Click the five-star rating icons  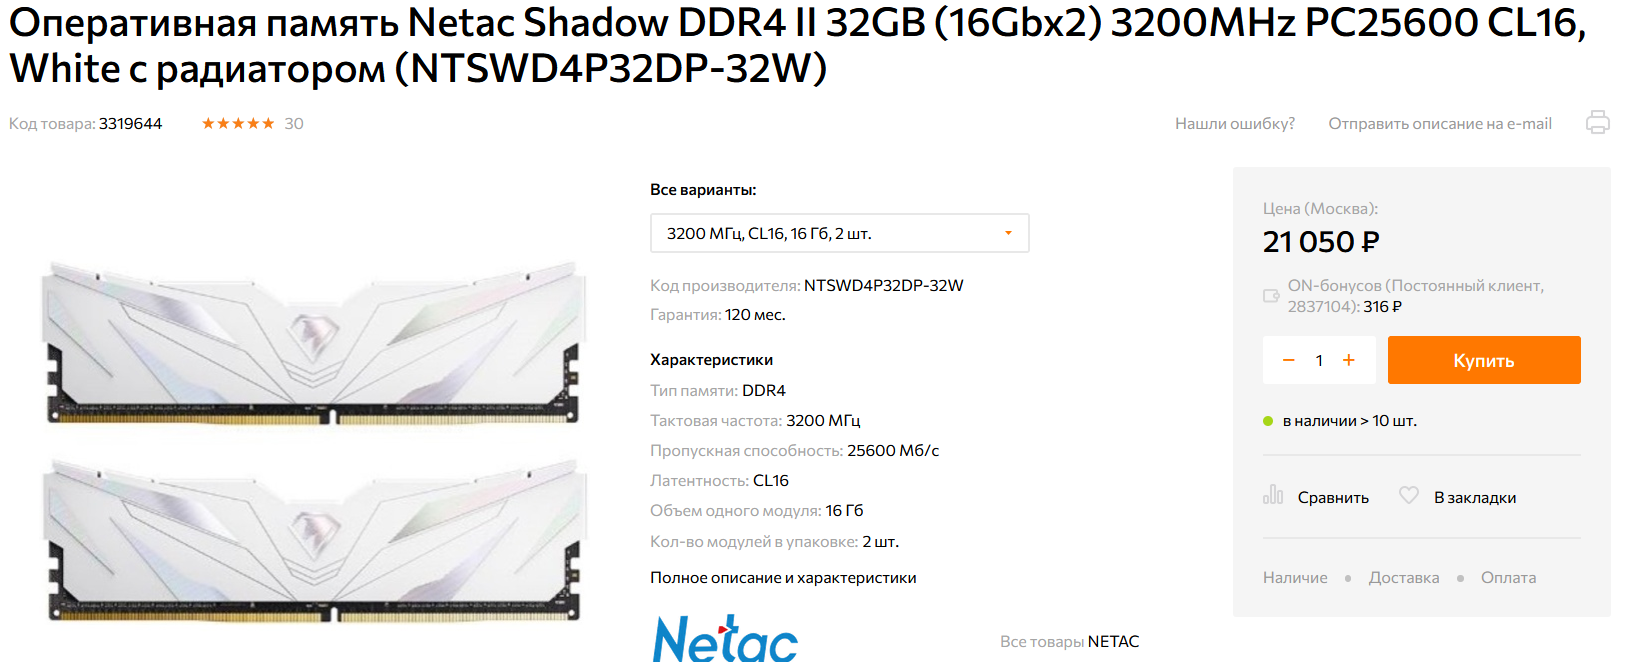(x=238, y=123)
